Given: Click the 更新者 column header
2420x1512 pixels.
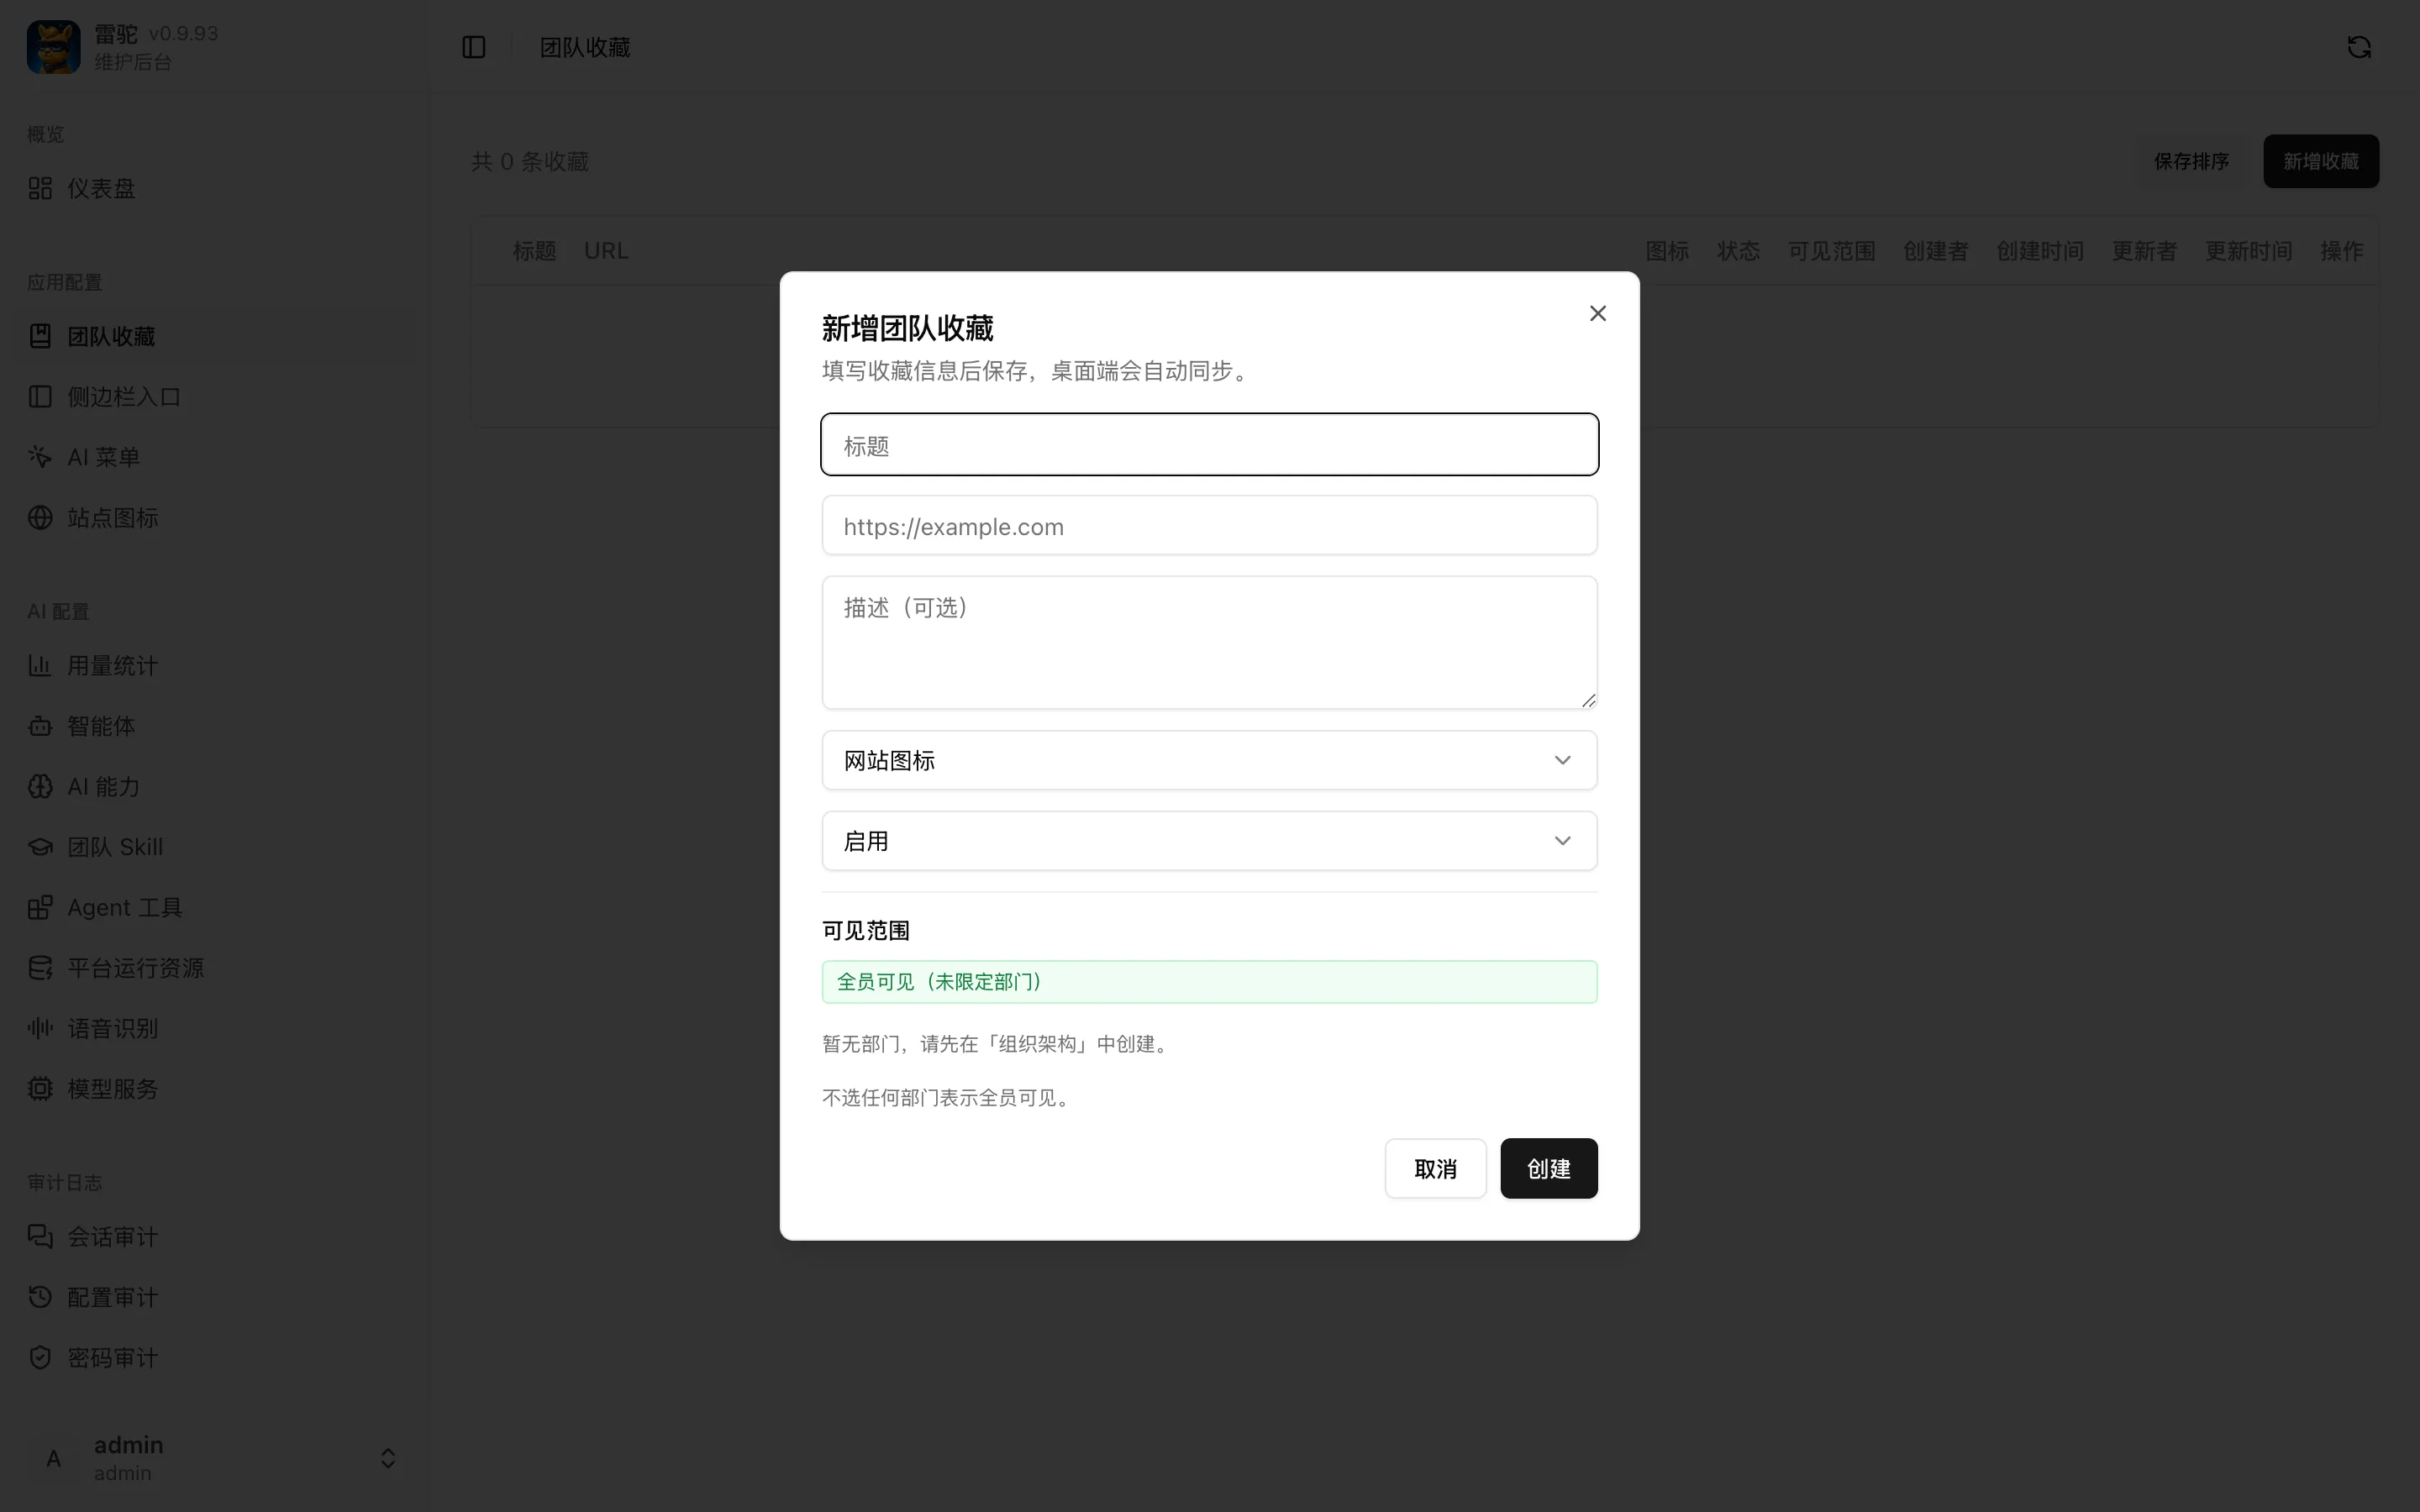Looking at the screenshot, I should coord(2144,251).
